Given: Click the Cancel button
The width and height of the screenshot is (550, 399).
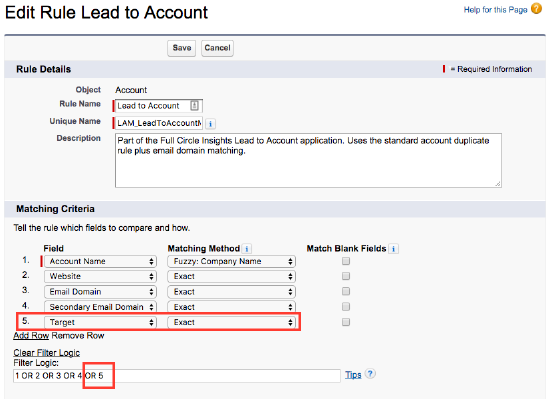Looking at the screenshot, I should coord(217,48).
